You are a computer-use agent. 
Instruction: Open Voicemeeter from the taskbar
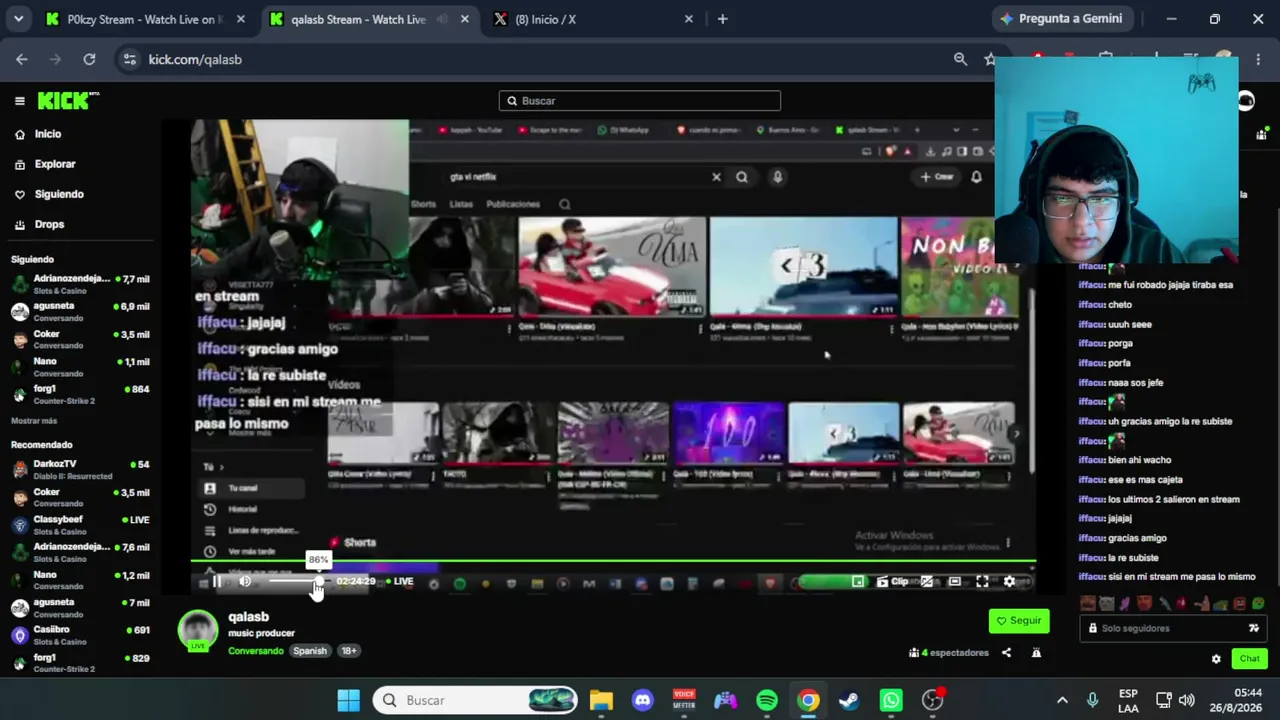684,700
